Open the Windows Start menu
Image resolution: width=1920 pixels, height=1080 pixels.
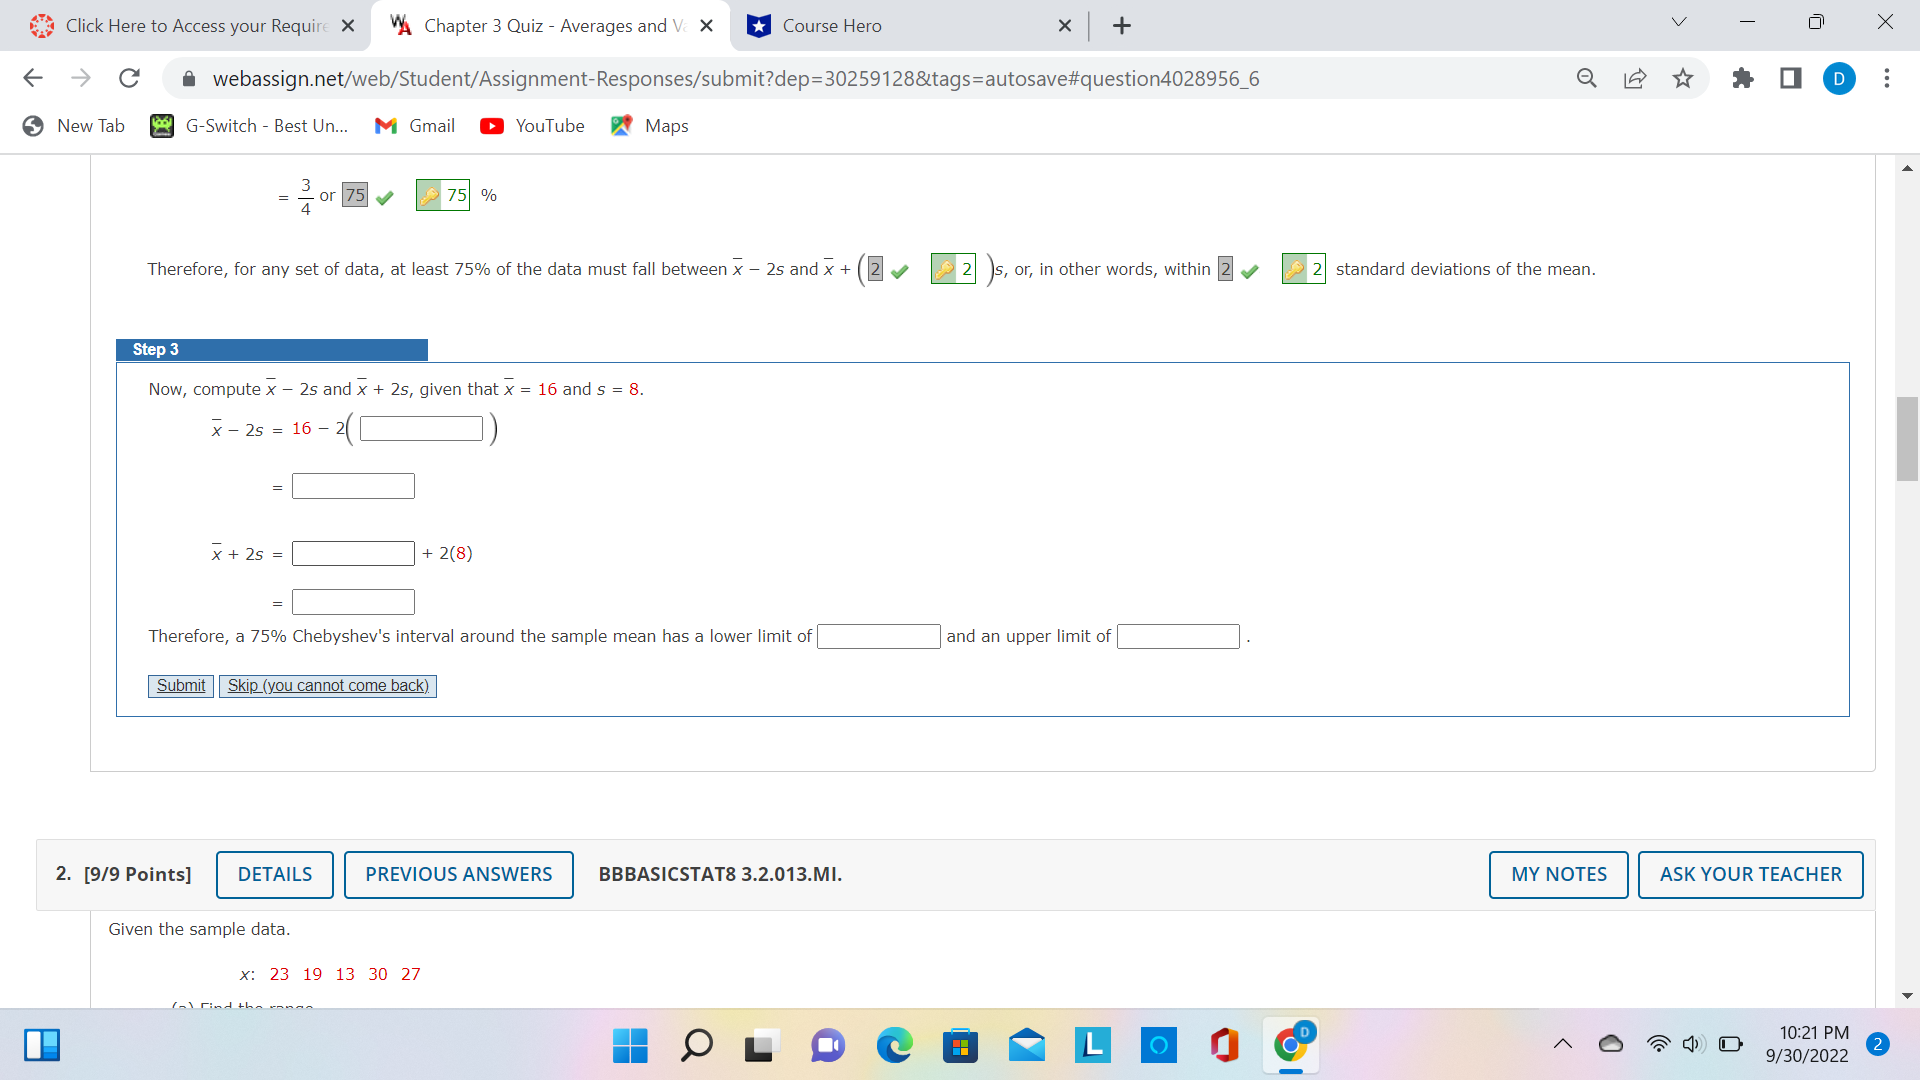pyautogui.click(x=628, y=1044)
